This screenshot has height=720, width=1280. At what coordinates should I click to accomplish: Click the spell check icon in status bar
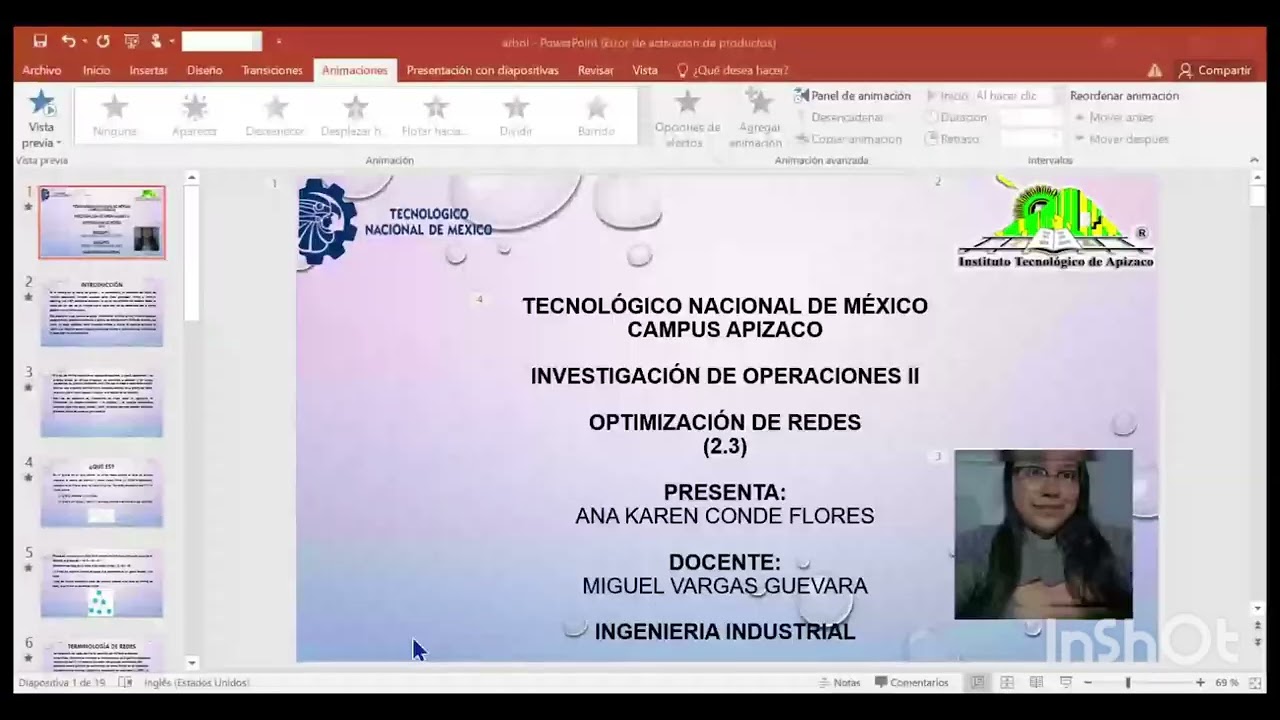126,683
